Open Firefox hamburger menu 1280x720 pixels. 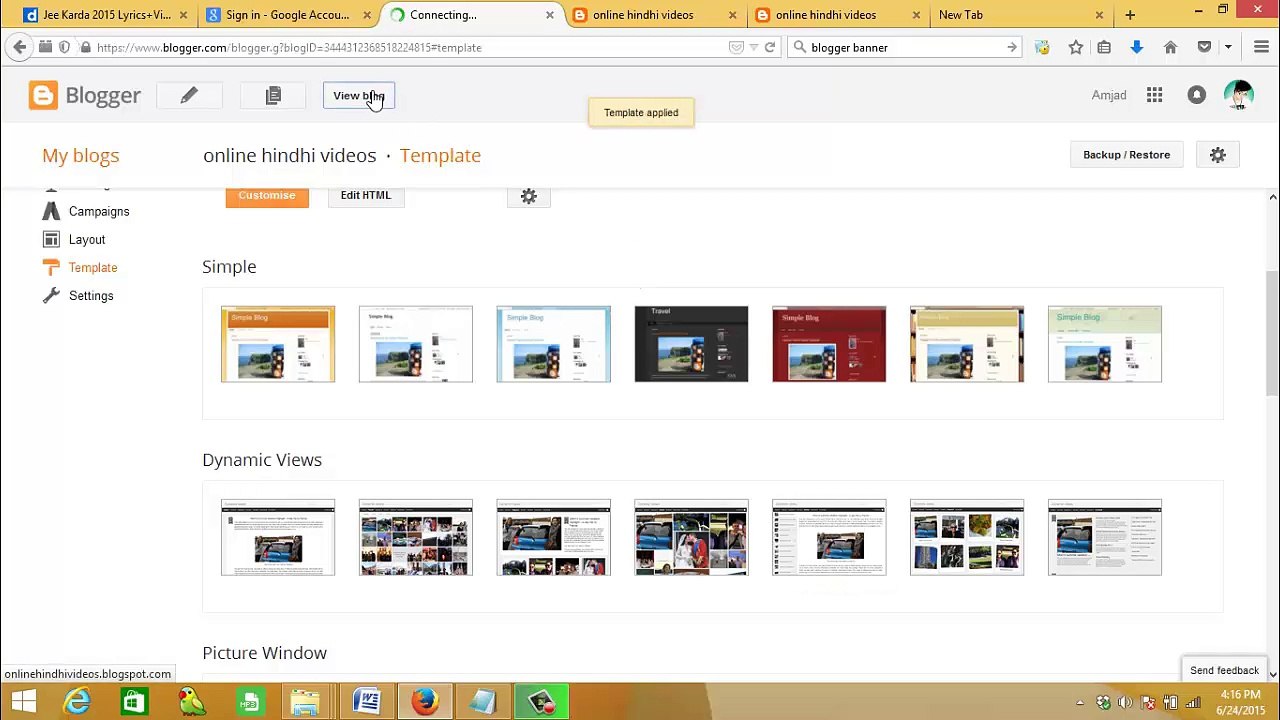(x=1261, y=47)
